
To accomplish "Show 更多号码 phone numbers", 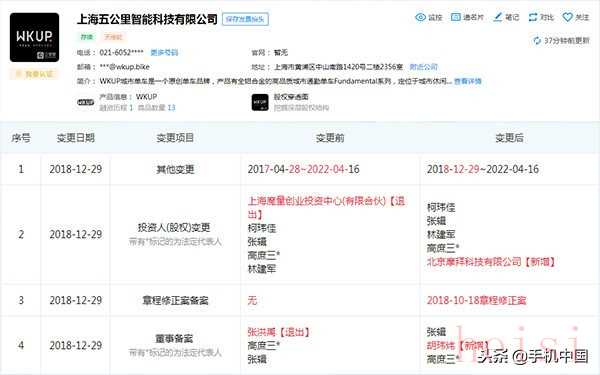I will [164, 52].
